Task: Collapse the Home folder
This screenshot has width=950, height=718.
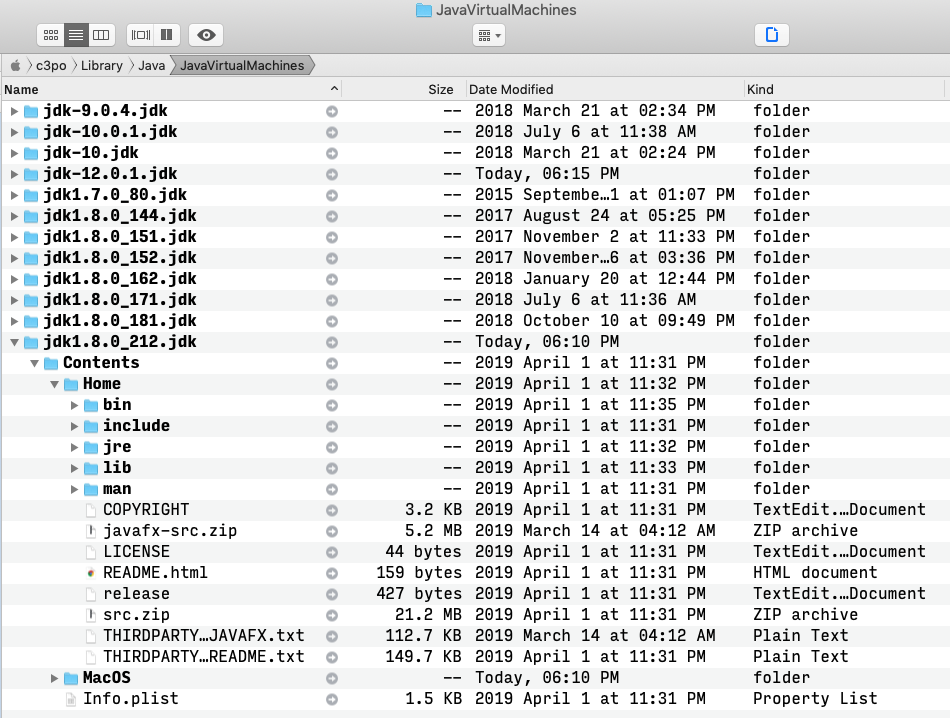Action: pyautogui.click(x=55, y=384)
